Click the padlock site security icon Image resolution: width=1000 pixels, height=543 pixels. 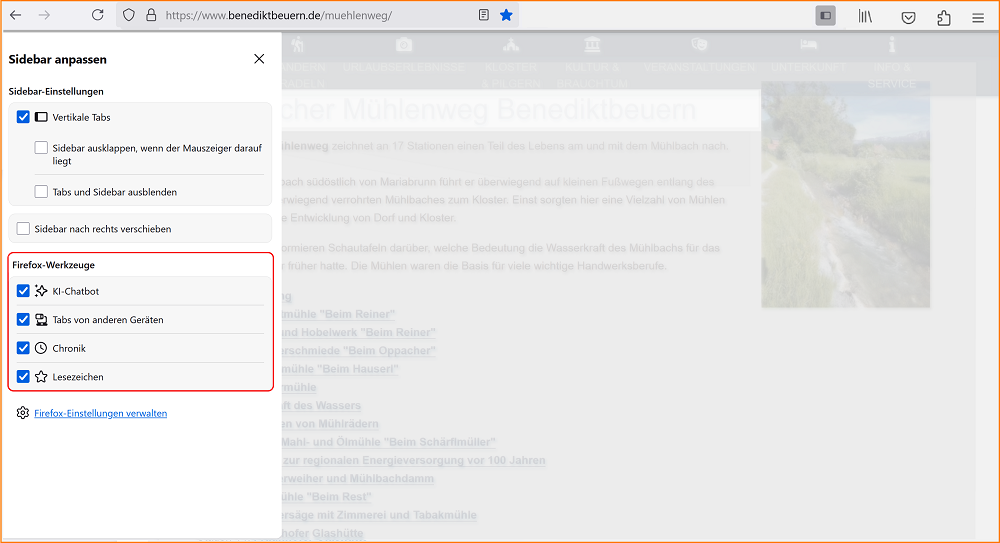(151, 15)
